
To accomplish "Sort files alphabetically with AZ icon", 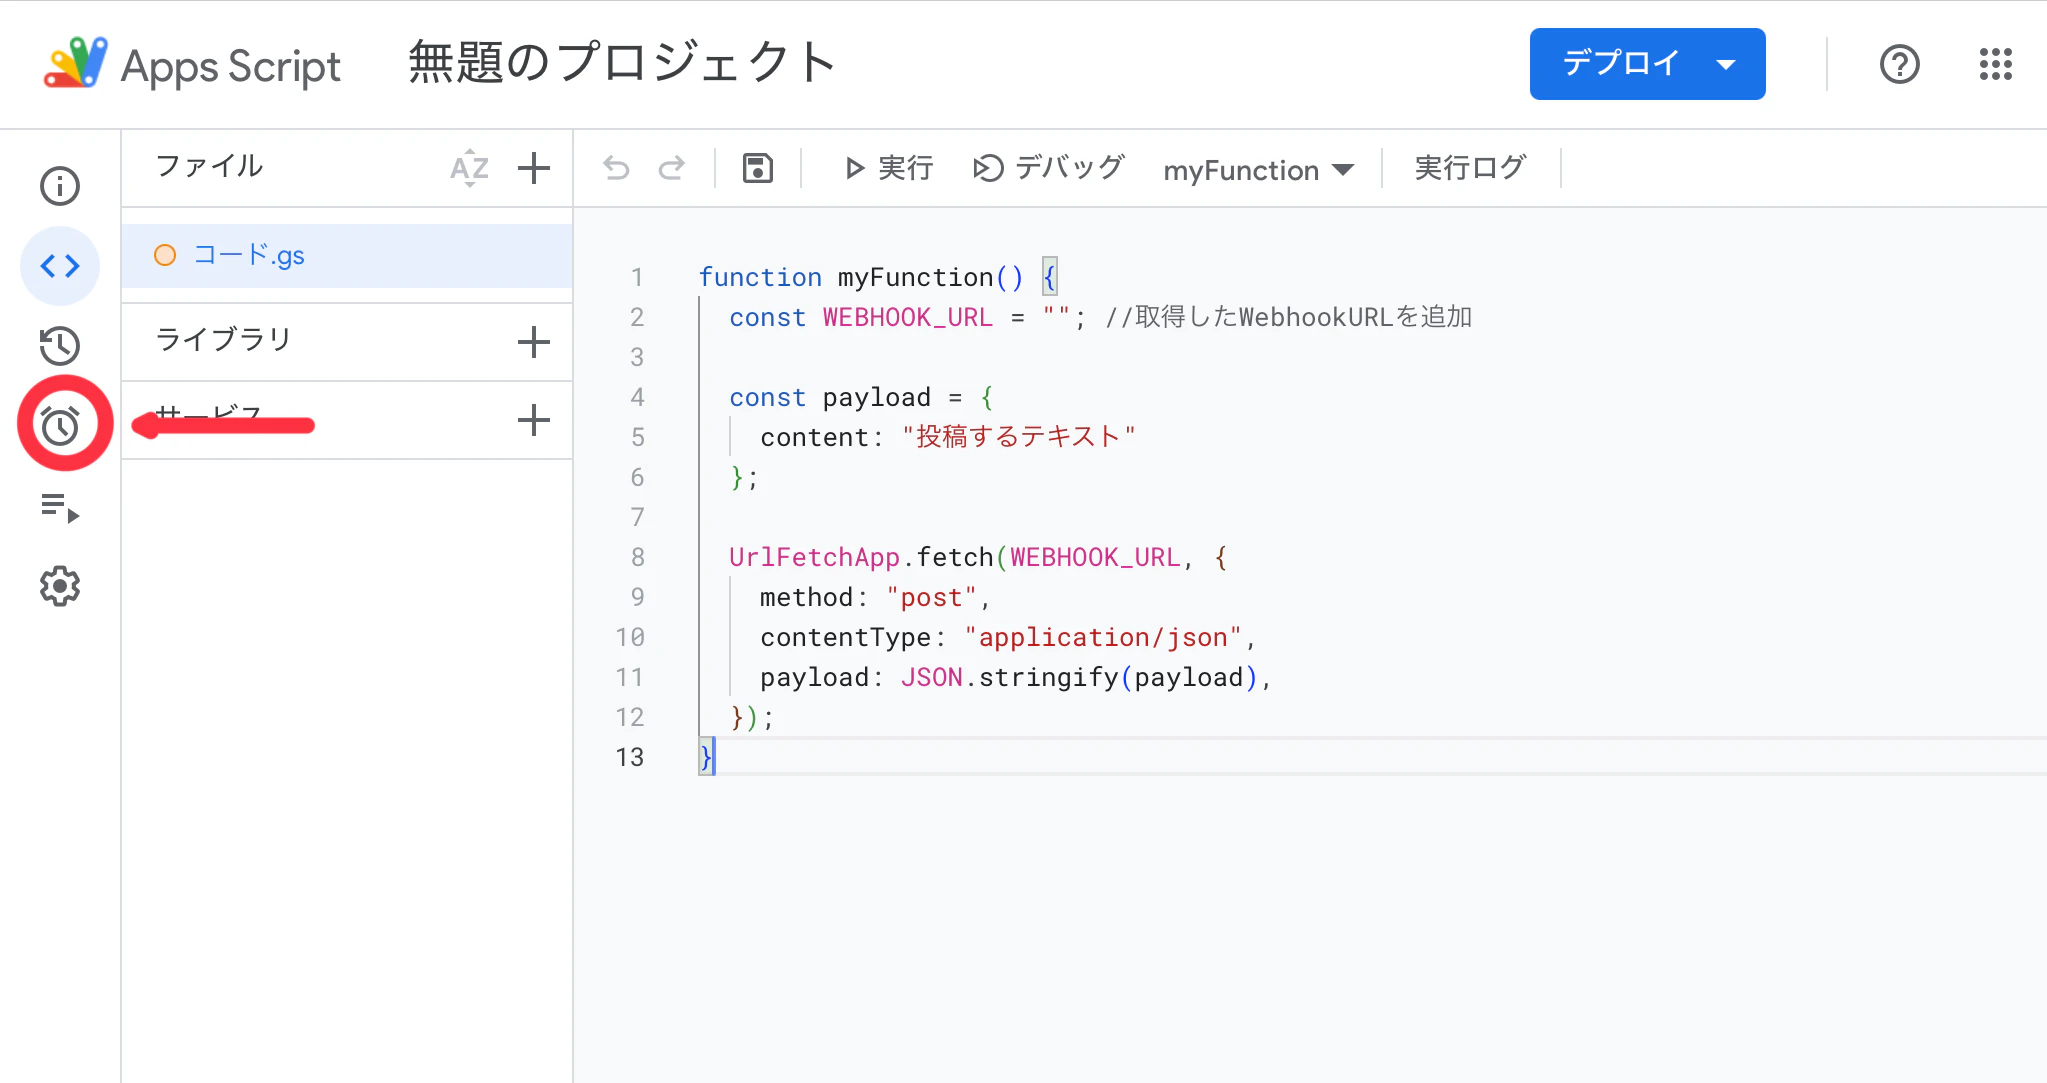I will 469,168.
